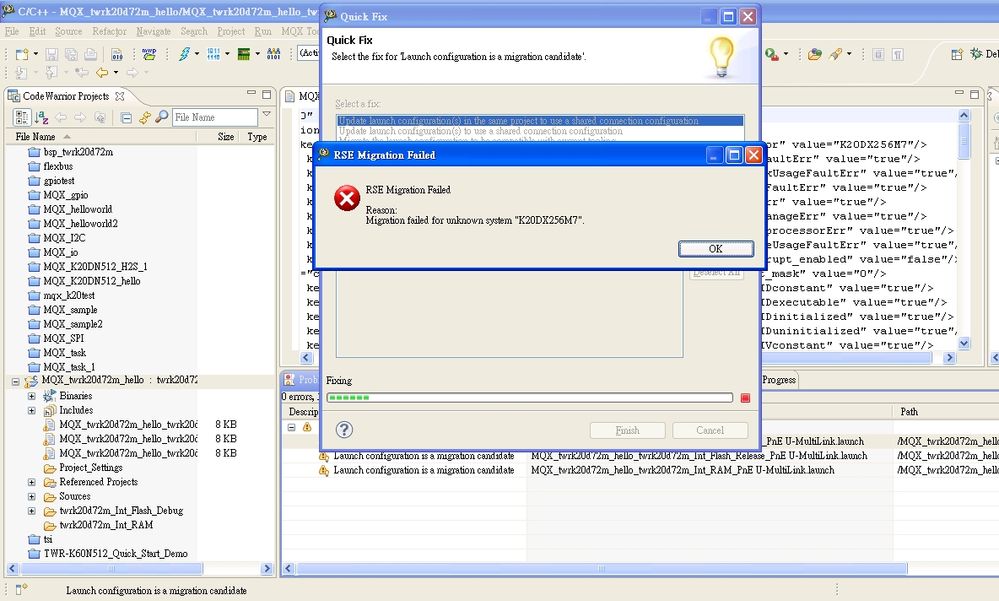The height and width of the screenshot is (601, 999).
Task: Open the Refactor menu
Action: click(109, 31)
